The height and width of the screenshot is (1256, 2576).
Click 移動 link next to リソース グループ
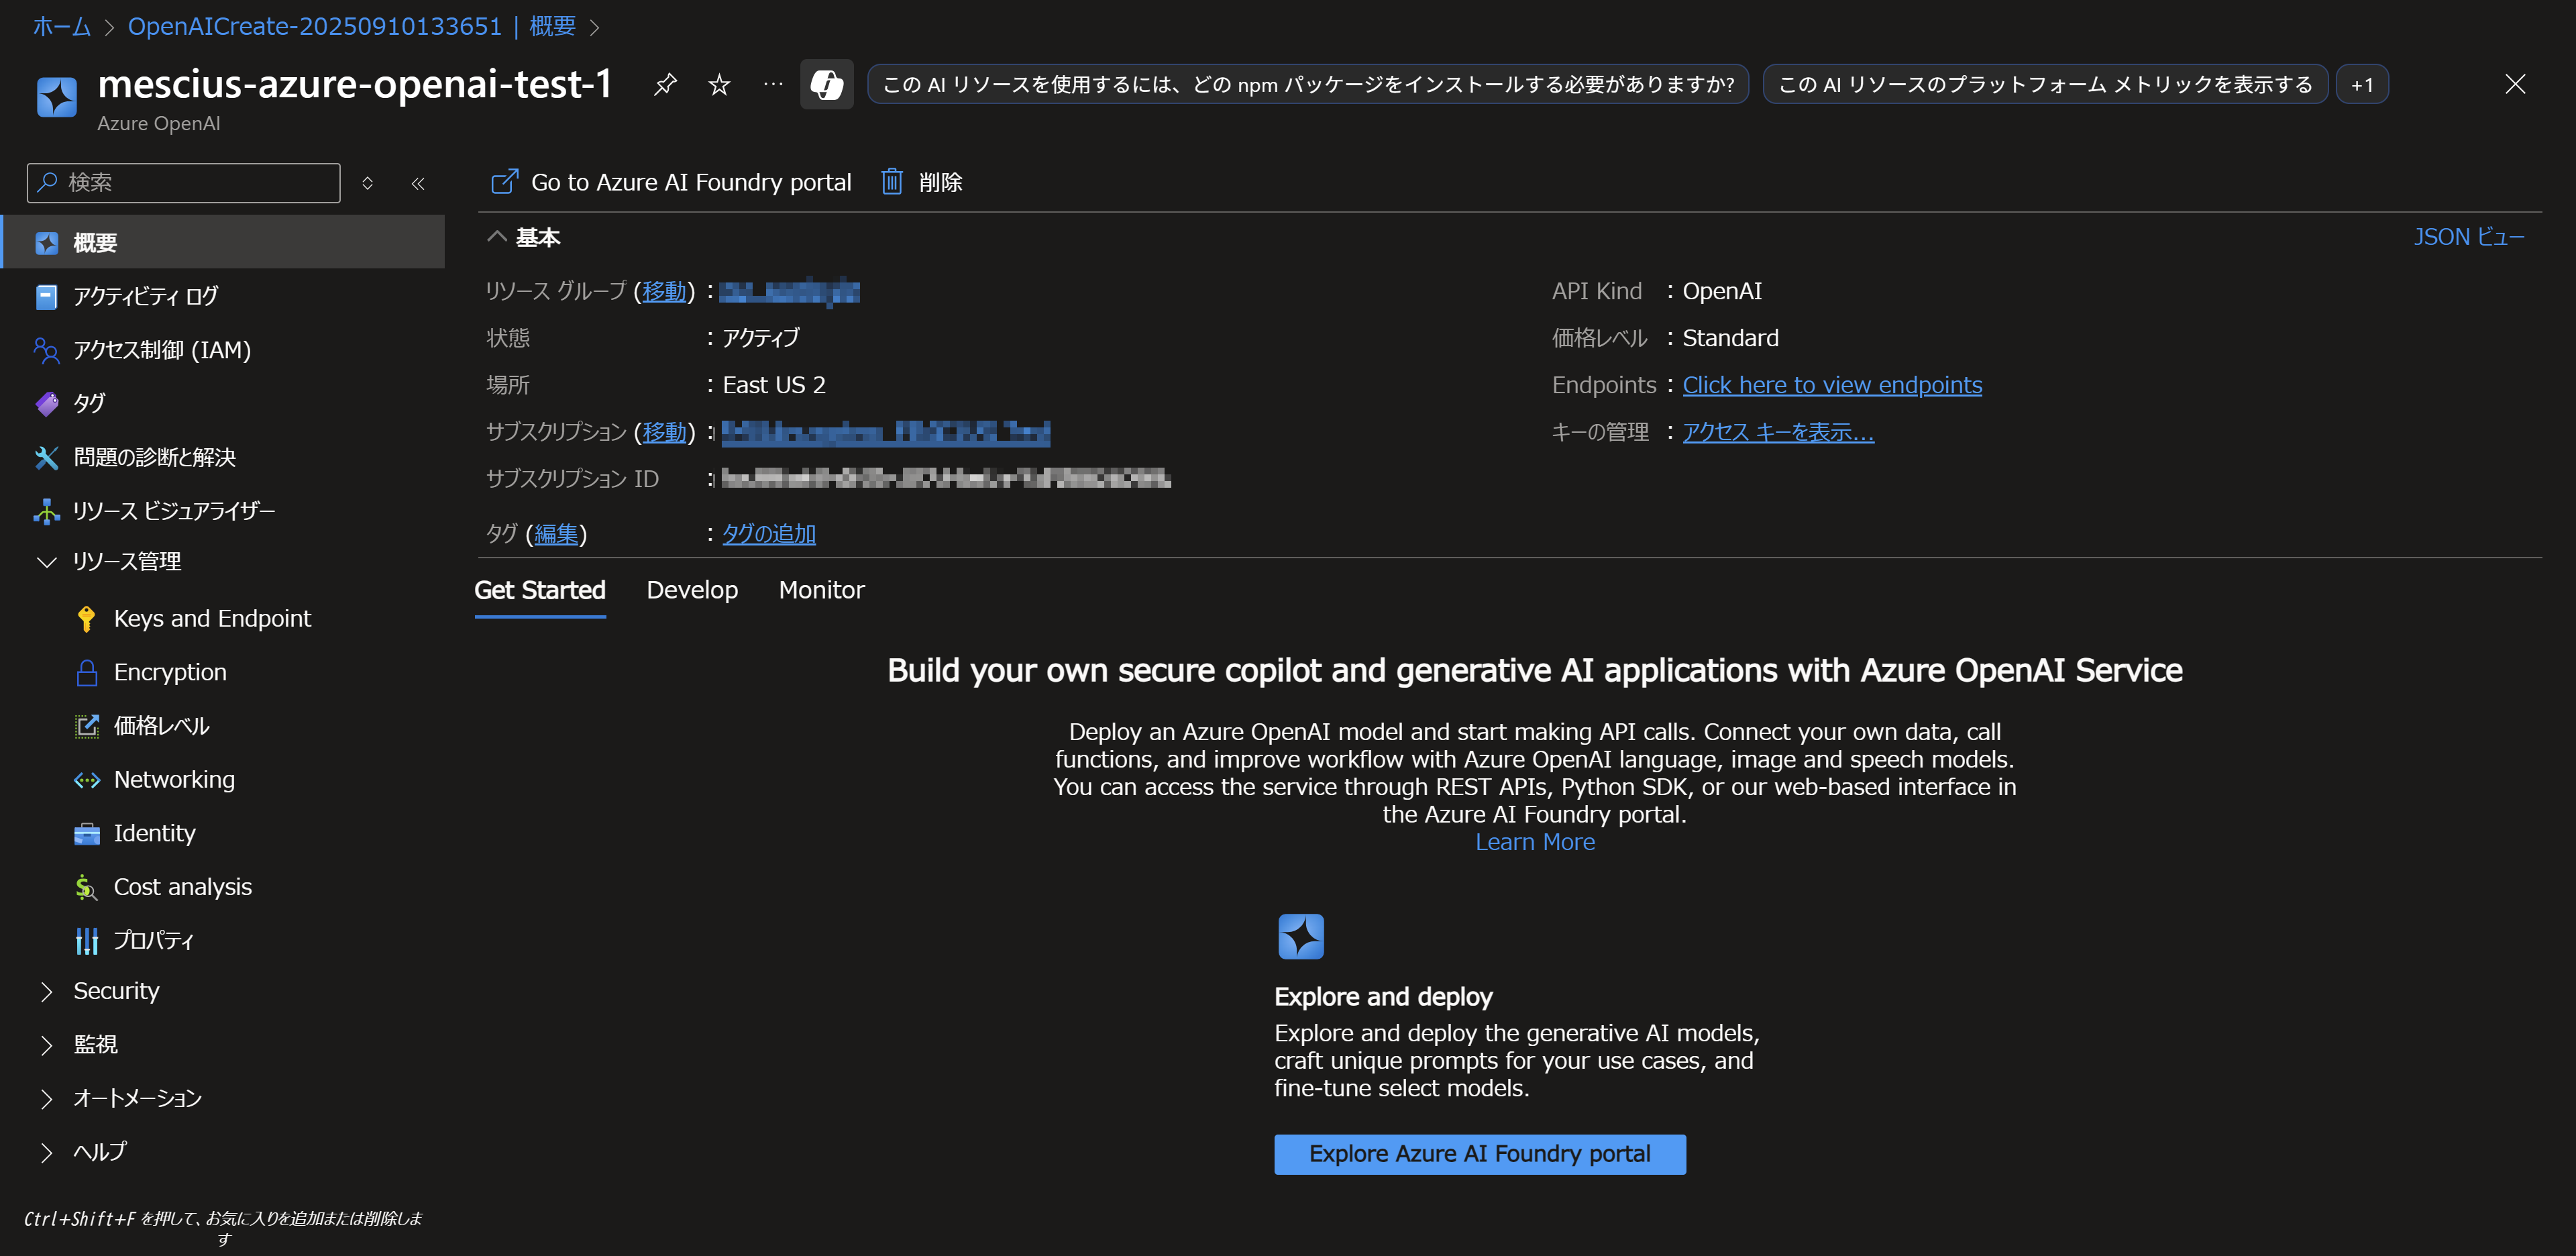point(664,291)
